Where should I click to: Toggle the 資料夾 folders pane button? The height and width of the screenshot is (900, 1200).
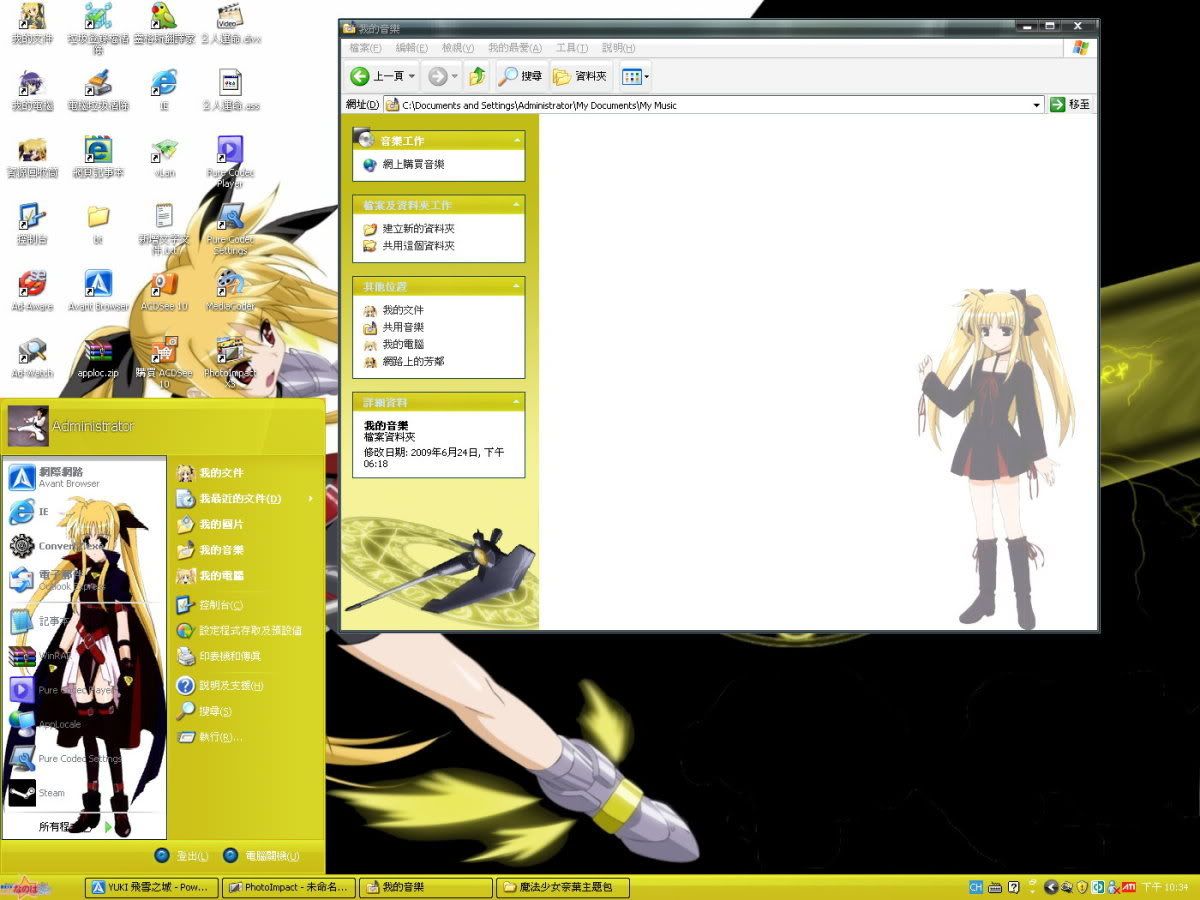[x=581, y=76]
